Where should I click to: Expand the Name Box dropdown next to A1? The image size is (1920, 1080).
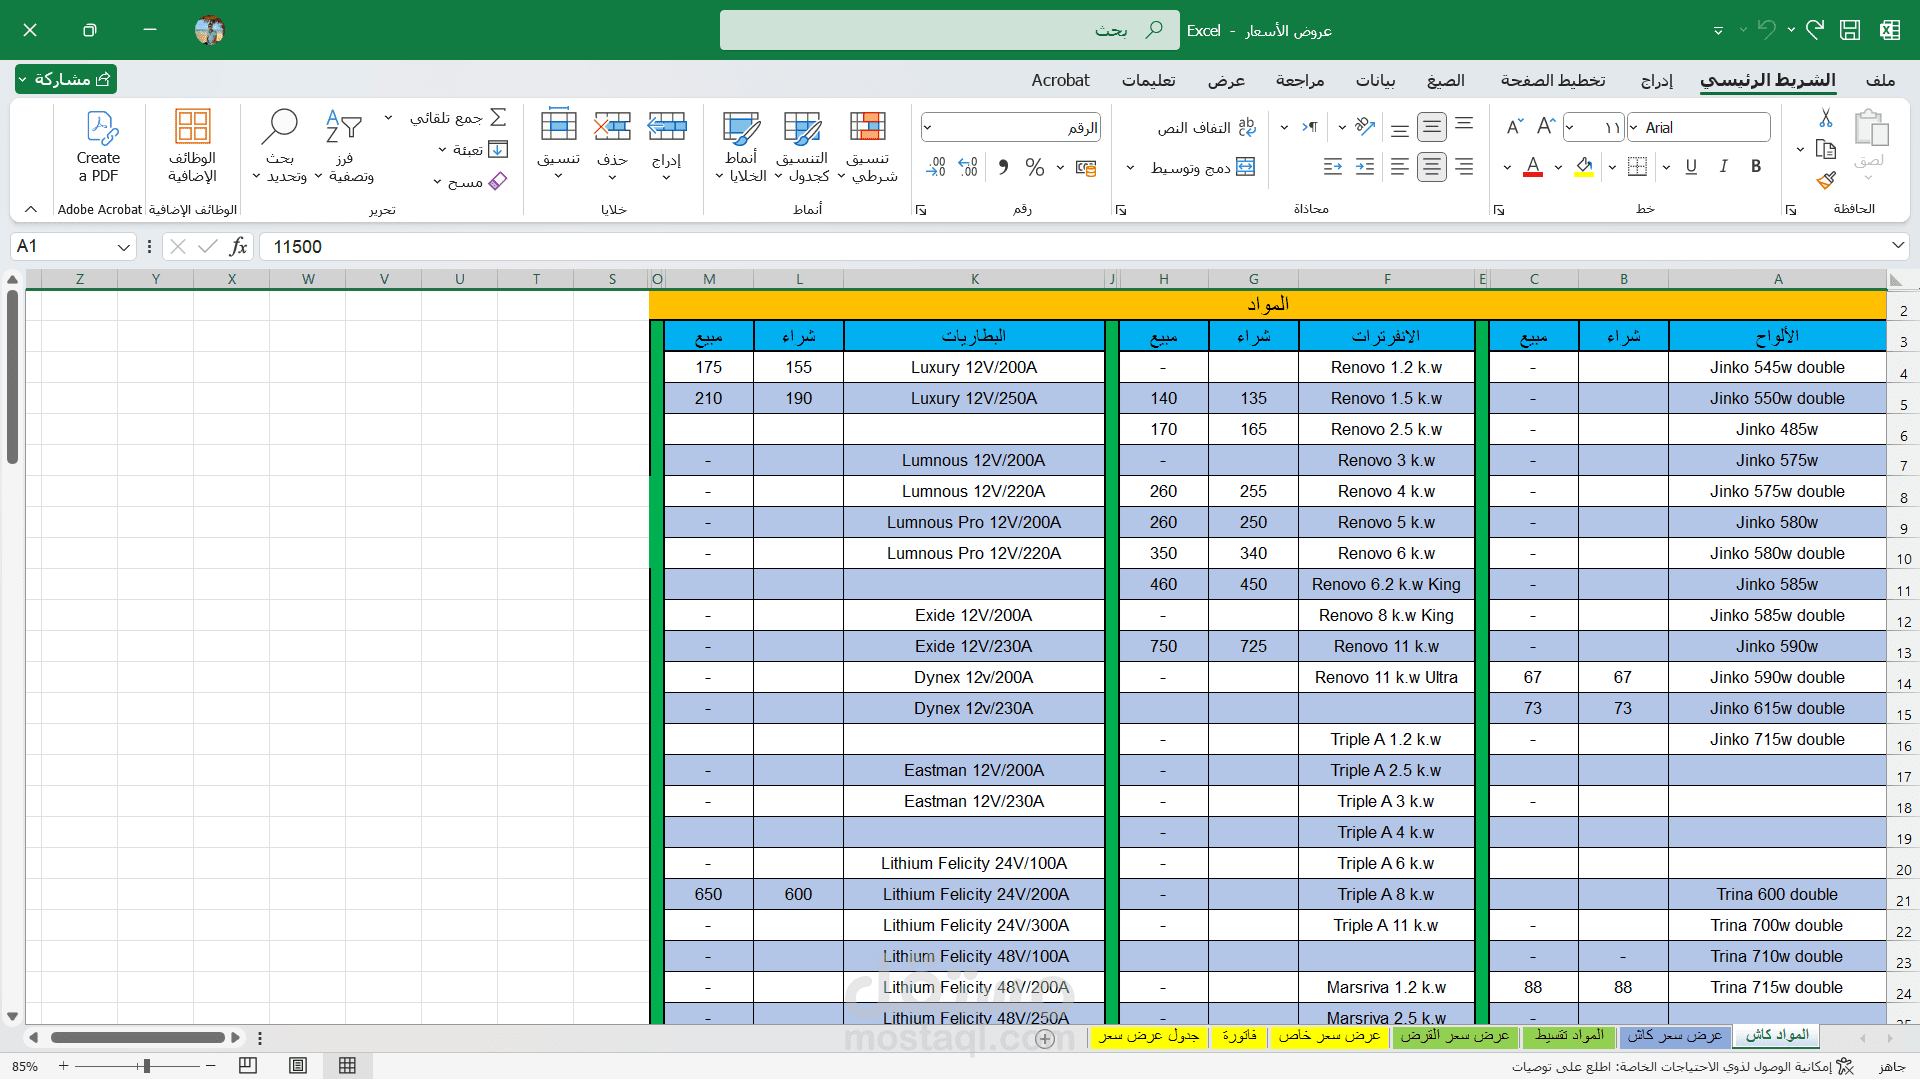(x=123, y=247)
